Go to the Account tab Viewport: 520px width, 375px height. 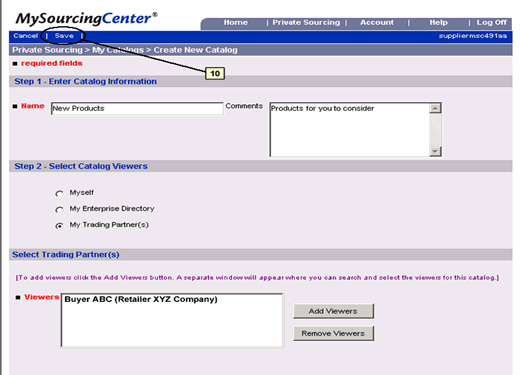click(377, 23)
